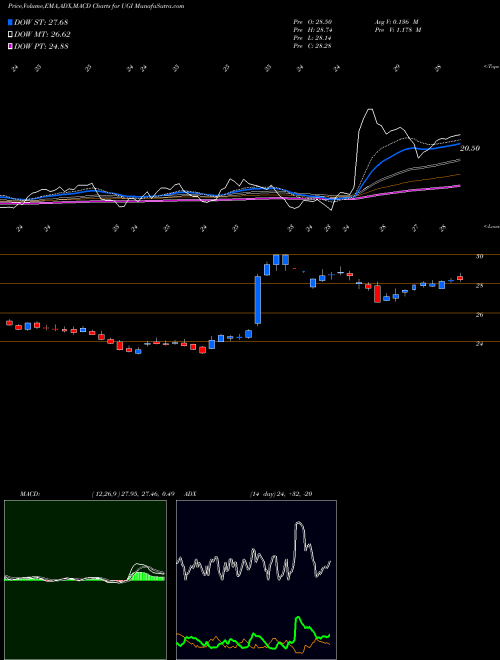Click the Pre V 1.178 M volume text
Image resolution: width=500 pixels, height=660 pixels.
pos(397,30)
